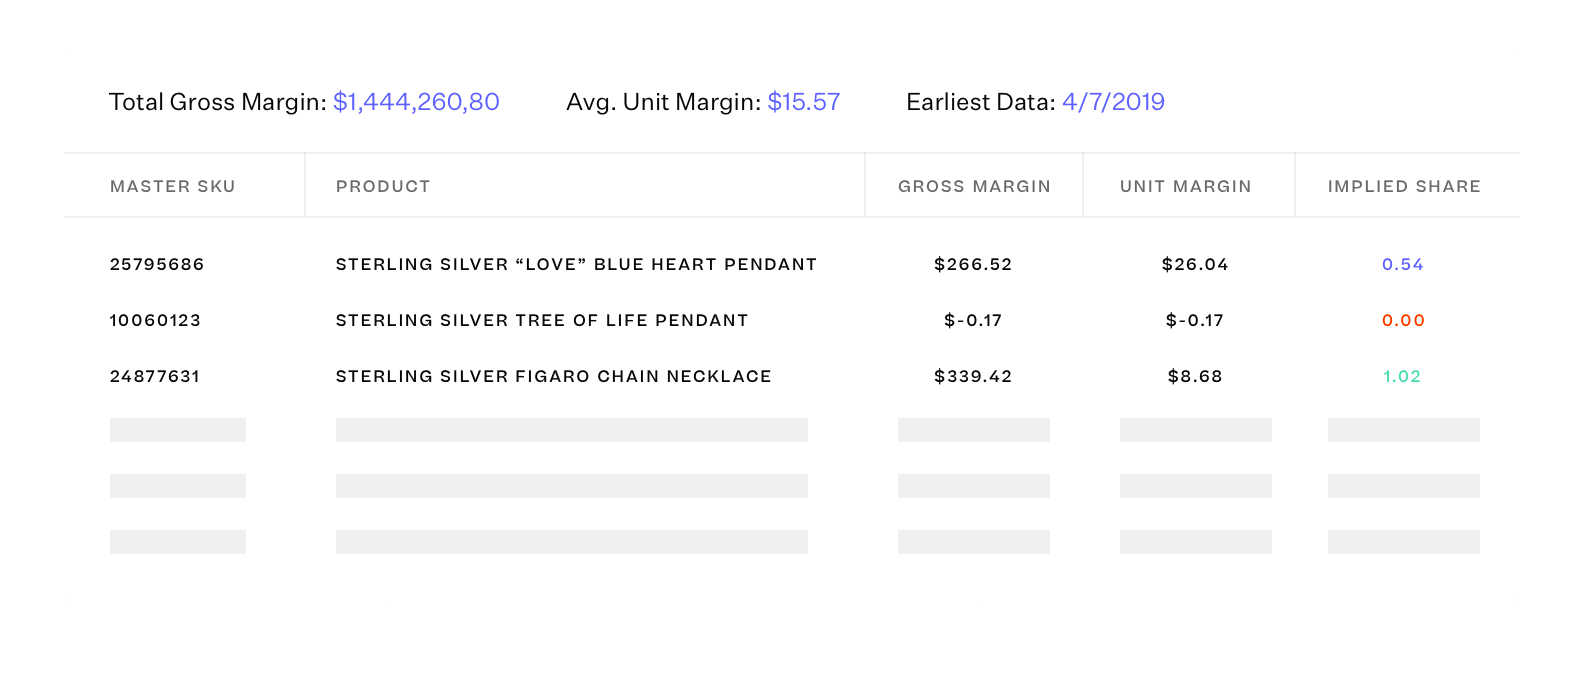Sort by the Master SKU column header
This screenshot has height=682, width=1584.
click(x=173, y=186)
